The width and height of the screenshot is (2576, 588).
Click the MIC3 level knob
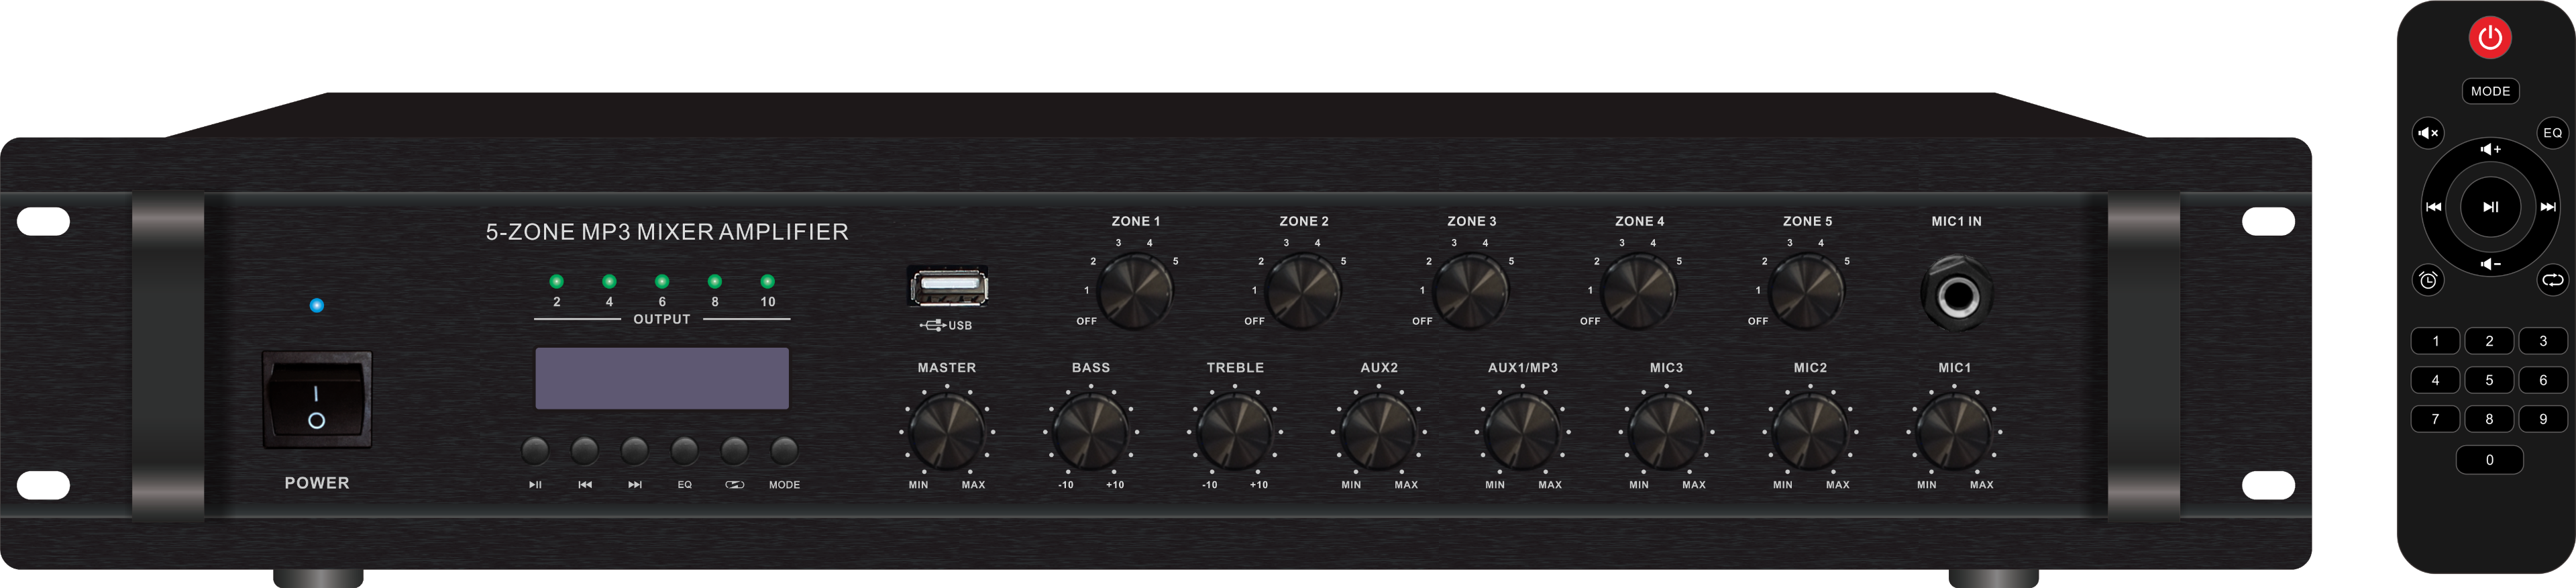[1667, 432]
